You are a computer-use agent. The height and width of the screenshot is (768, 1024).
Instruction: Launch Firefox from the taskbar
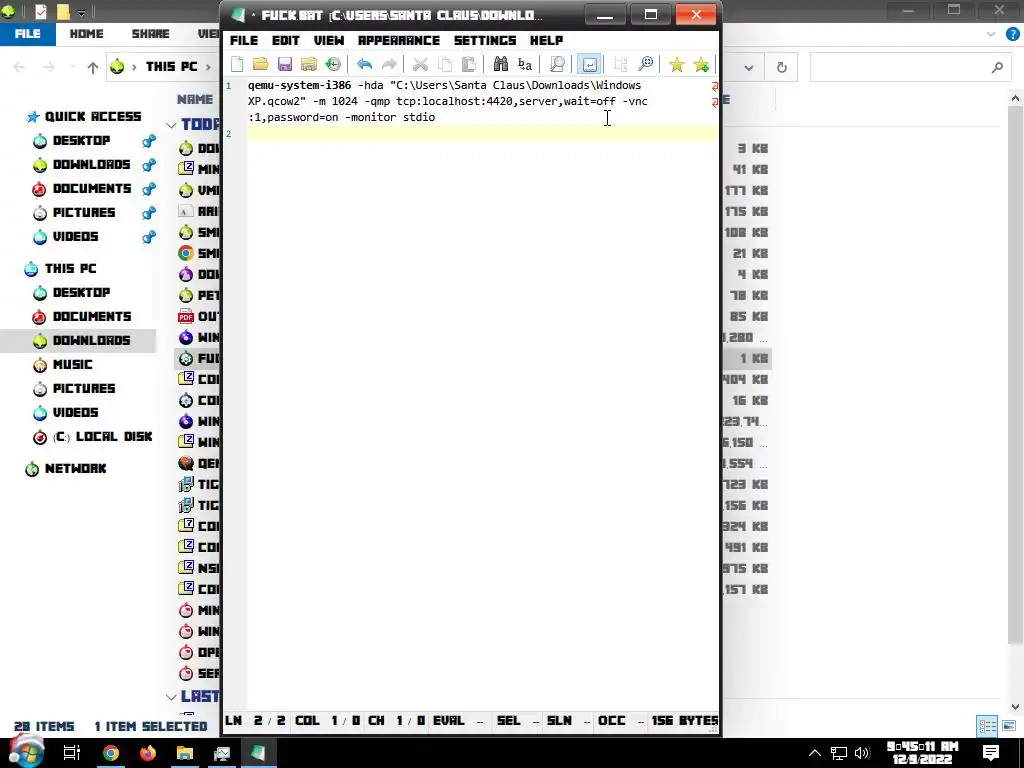[x=148, y=753]
